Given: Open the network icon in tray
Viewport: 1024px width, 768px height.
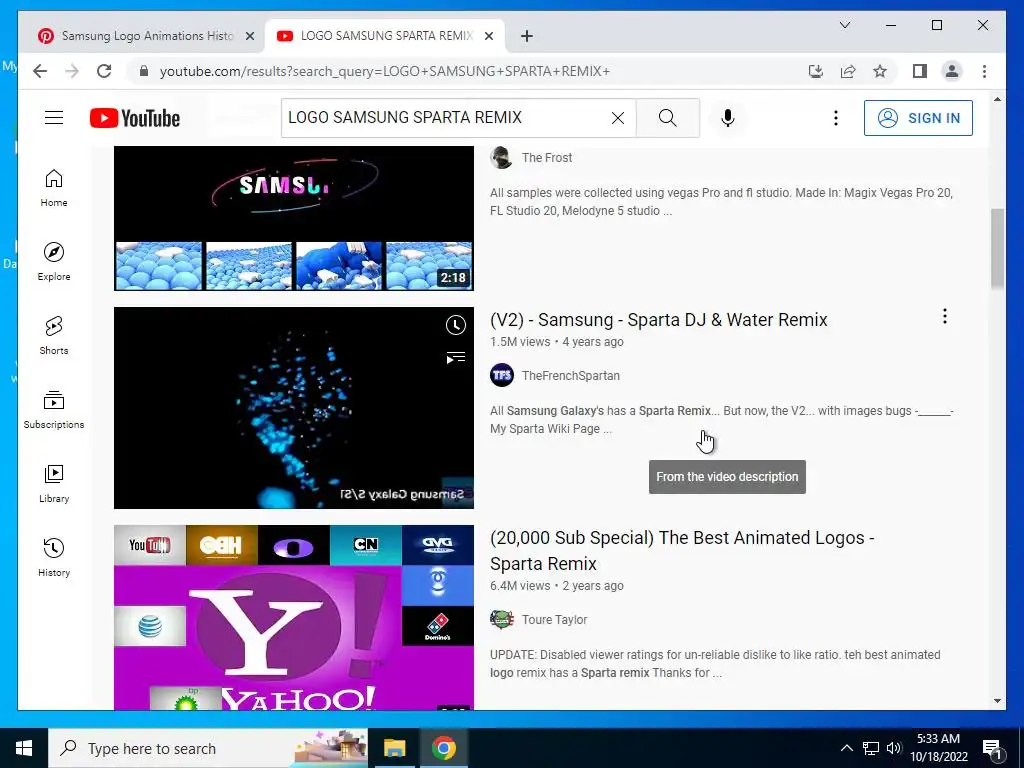Looking at the screenshot, I should click(x=871, y=748).
